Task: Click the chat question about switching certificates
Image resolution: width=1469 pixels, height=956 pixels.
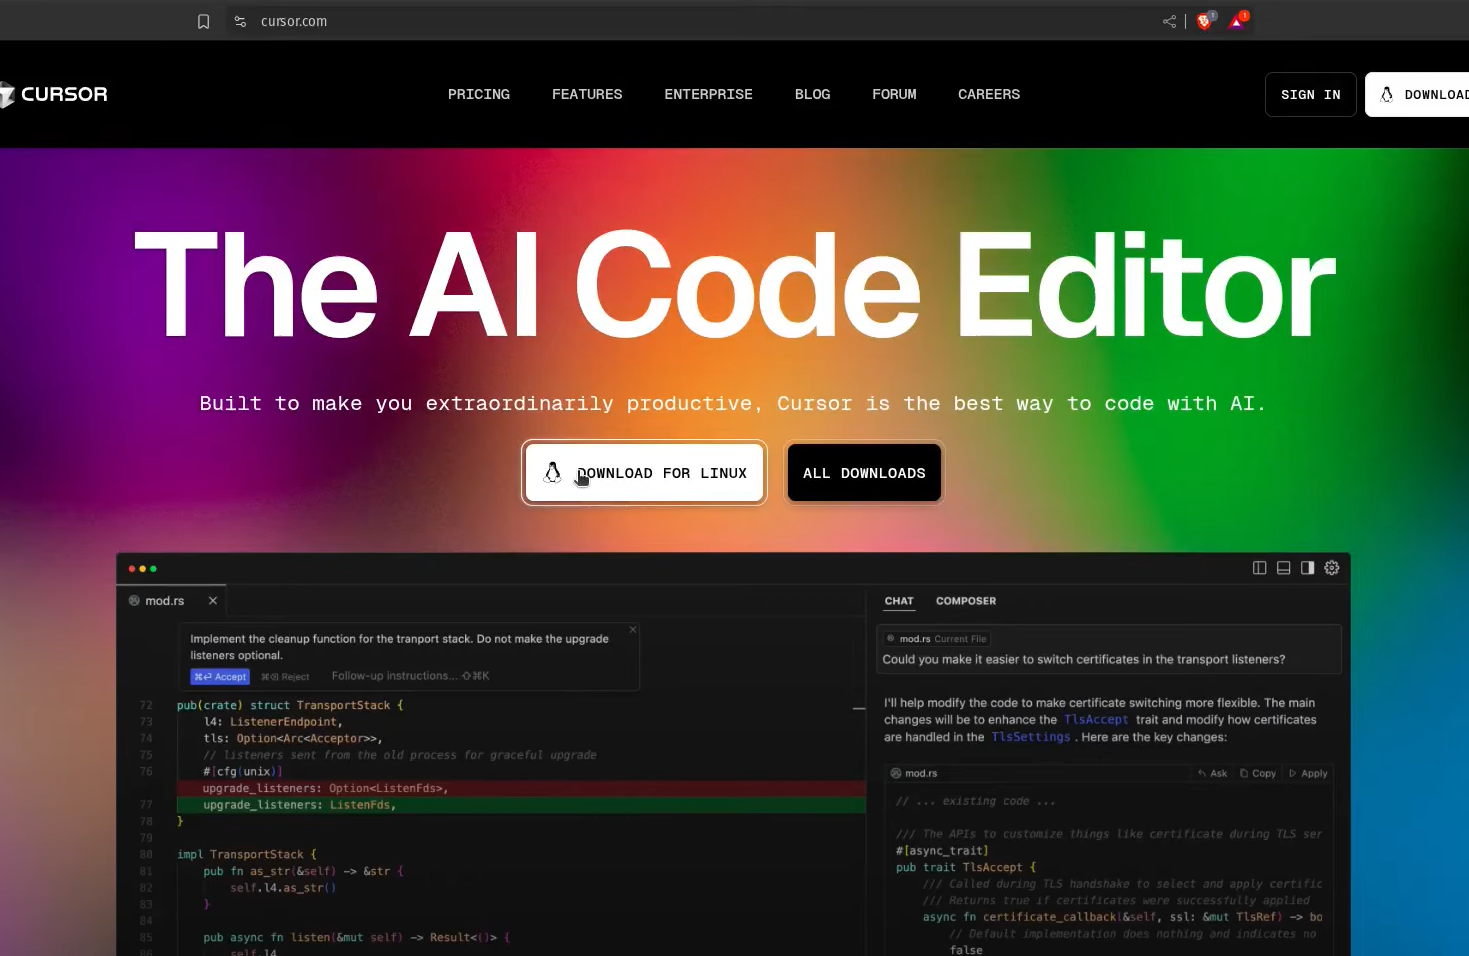Action: 1084,660
